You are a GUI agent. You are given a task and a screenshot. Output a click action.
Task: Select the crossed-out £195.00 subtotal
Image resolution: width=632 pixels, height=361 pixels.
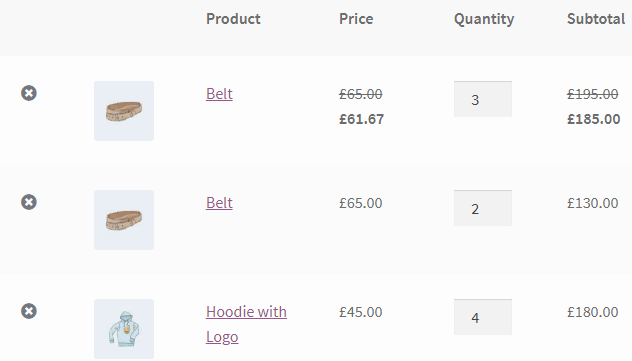(x=592, y=94)
